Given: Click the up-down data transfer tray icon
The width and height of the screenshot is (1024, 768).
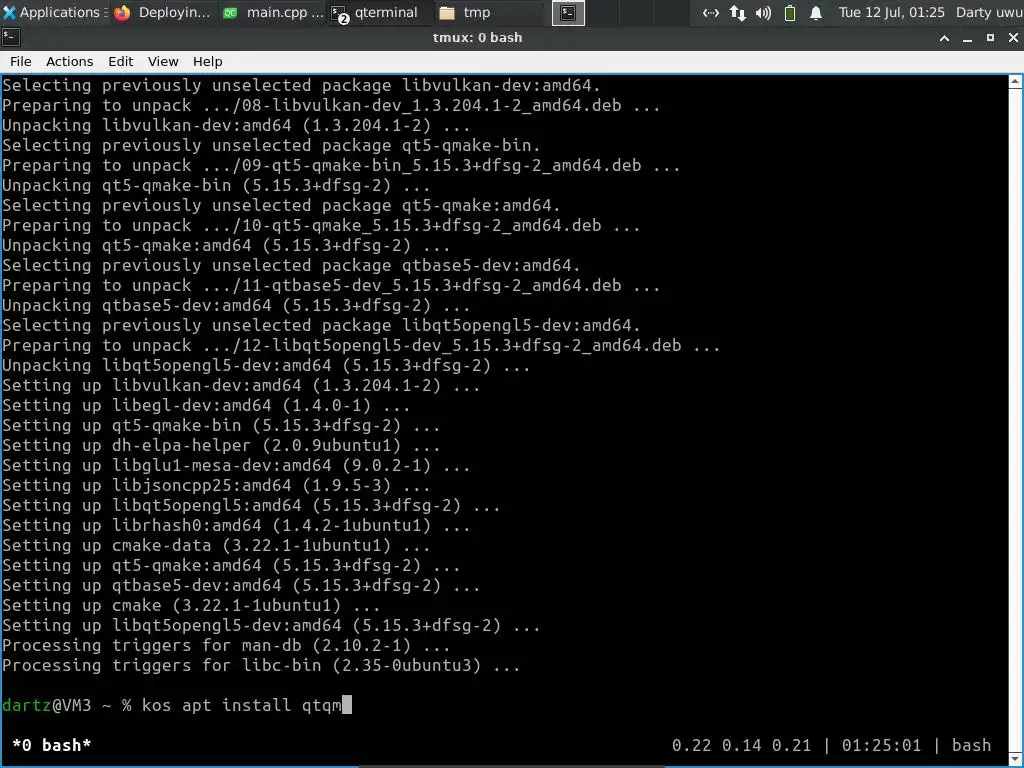Looking at the screenshot, I should pyautogui.click(x=737, y=12).
